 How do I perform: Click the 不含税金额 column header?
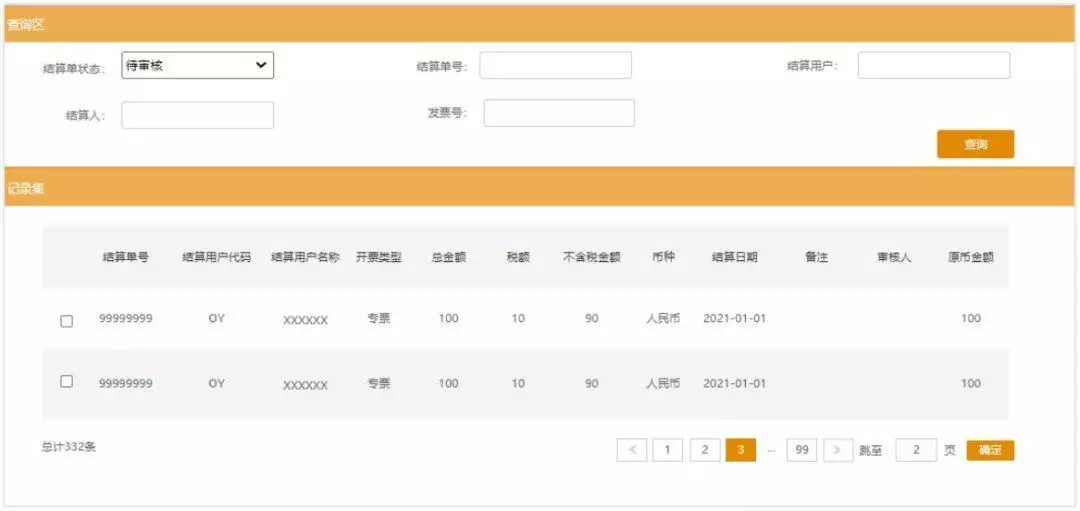click(592, 258)
